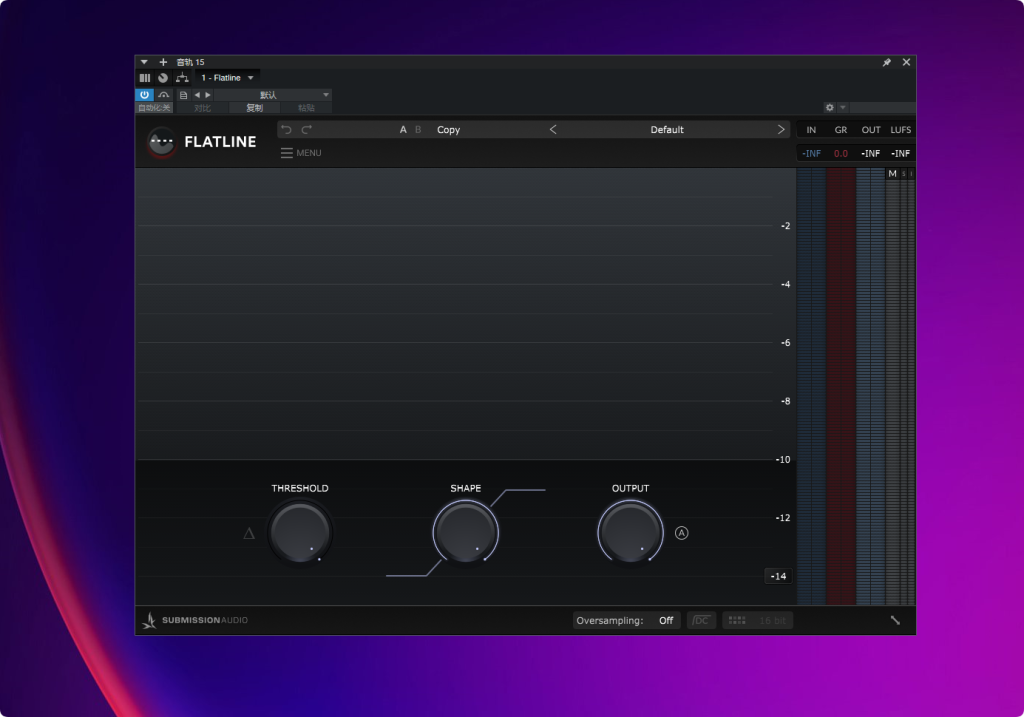
Task: Open the 1 - Flatline insert dropdown
Action: click(227, 78)
